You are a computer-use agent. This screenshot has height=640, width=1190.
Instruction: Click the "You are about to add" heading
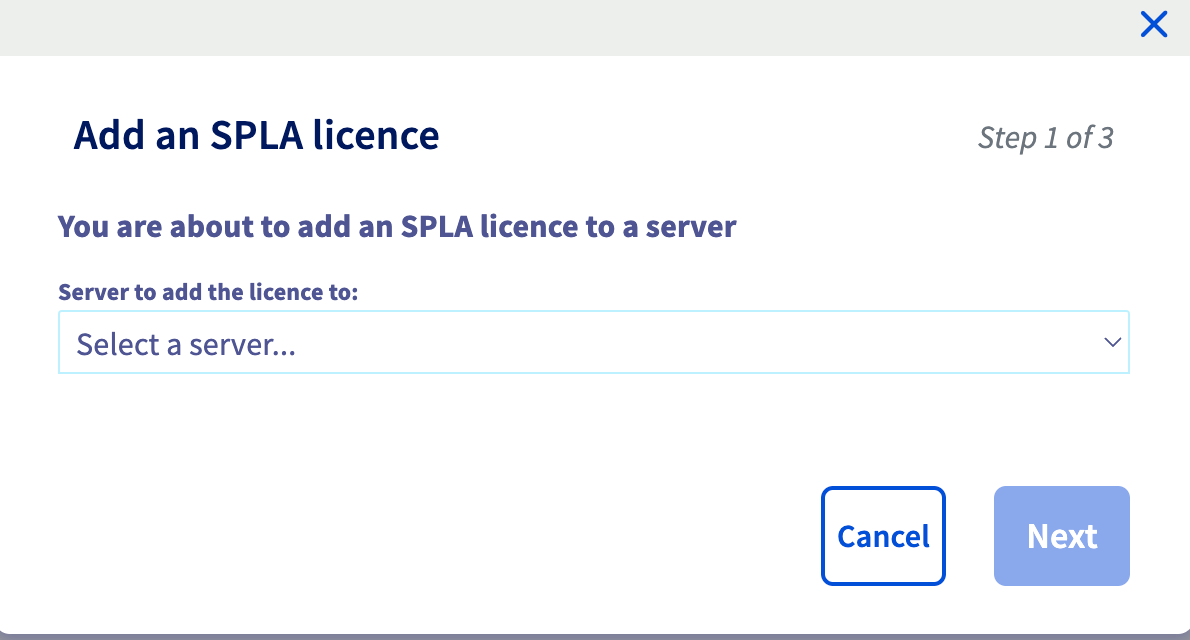[x=396, y=227]
